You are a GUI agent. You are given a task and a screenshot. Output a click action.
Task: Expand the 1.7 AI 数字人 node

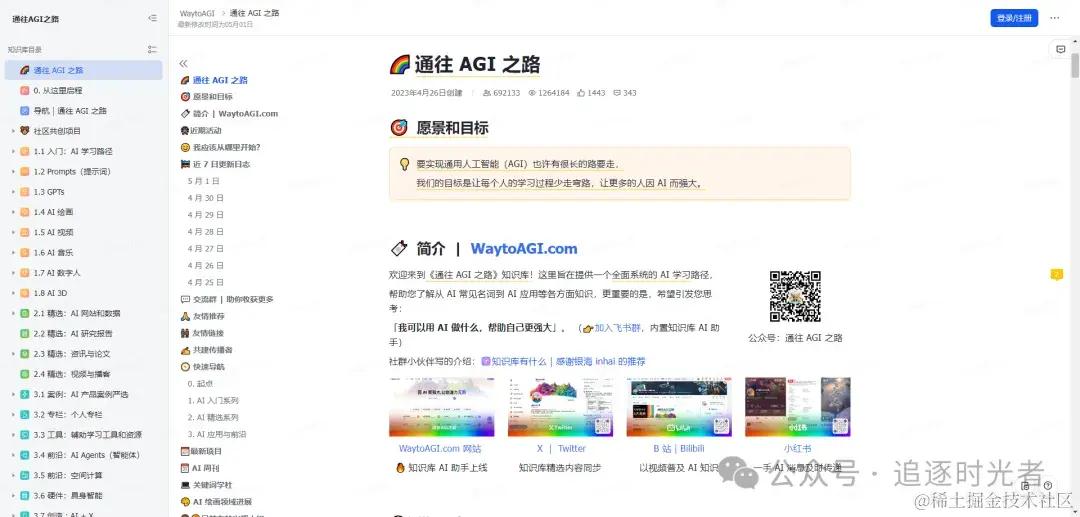(x=13, y=273)
